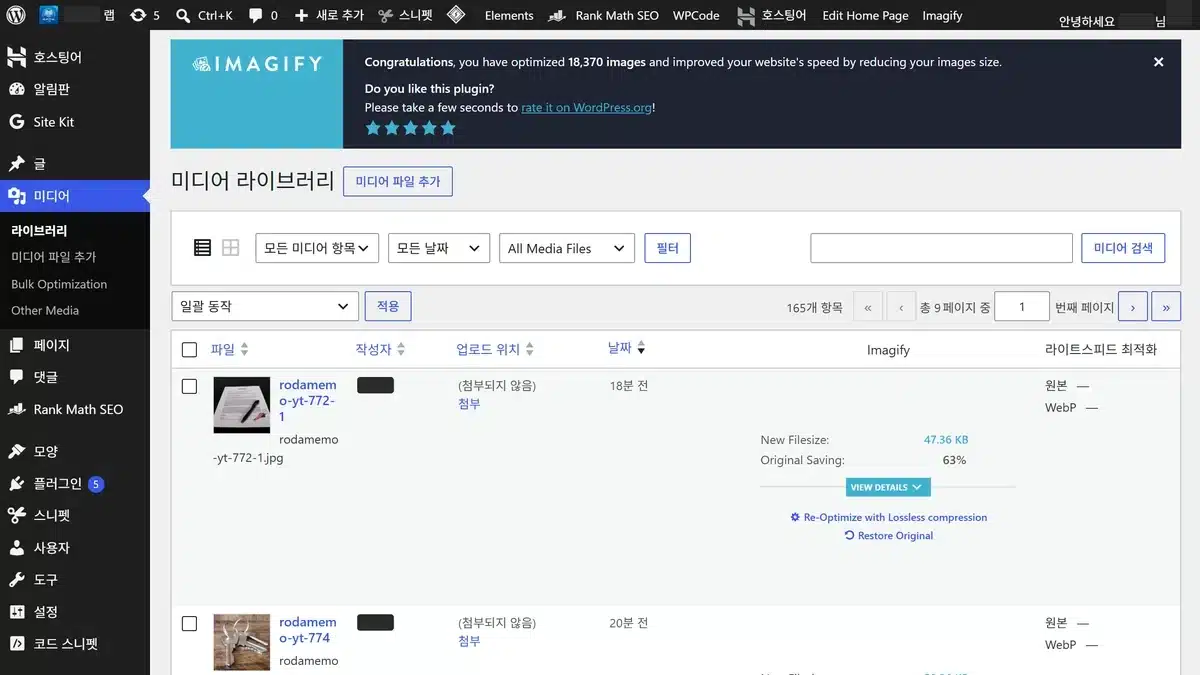Click the Imagify five-star rating
The height and width of the screenshot is (675, 1200).
[410, 128]
